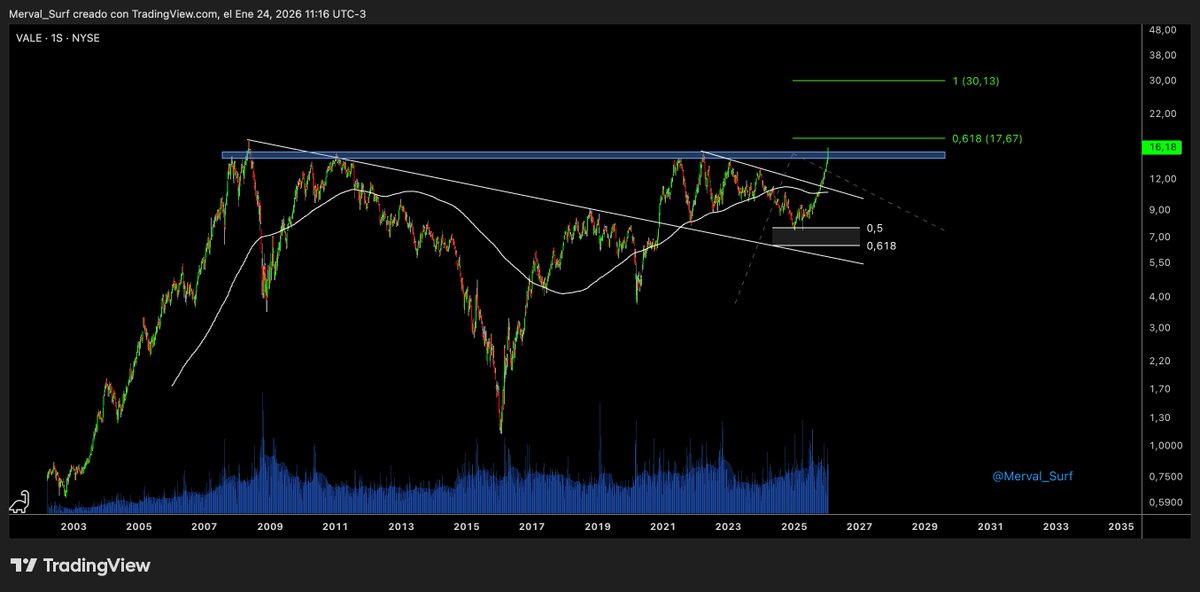Viewport: 1200px width, 592px height.
Task: Click price axis value 7,00
Action: [1158, 237]
